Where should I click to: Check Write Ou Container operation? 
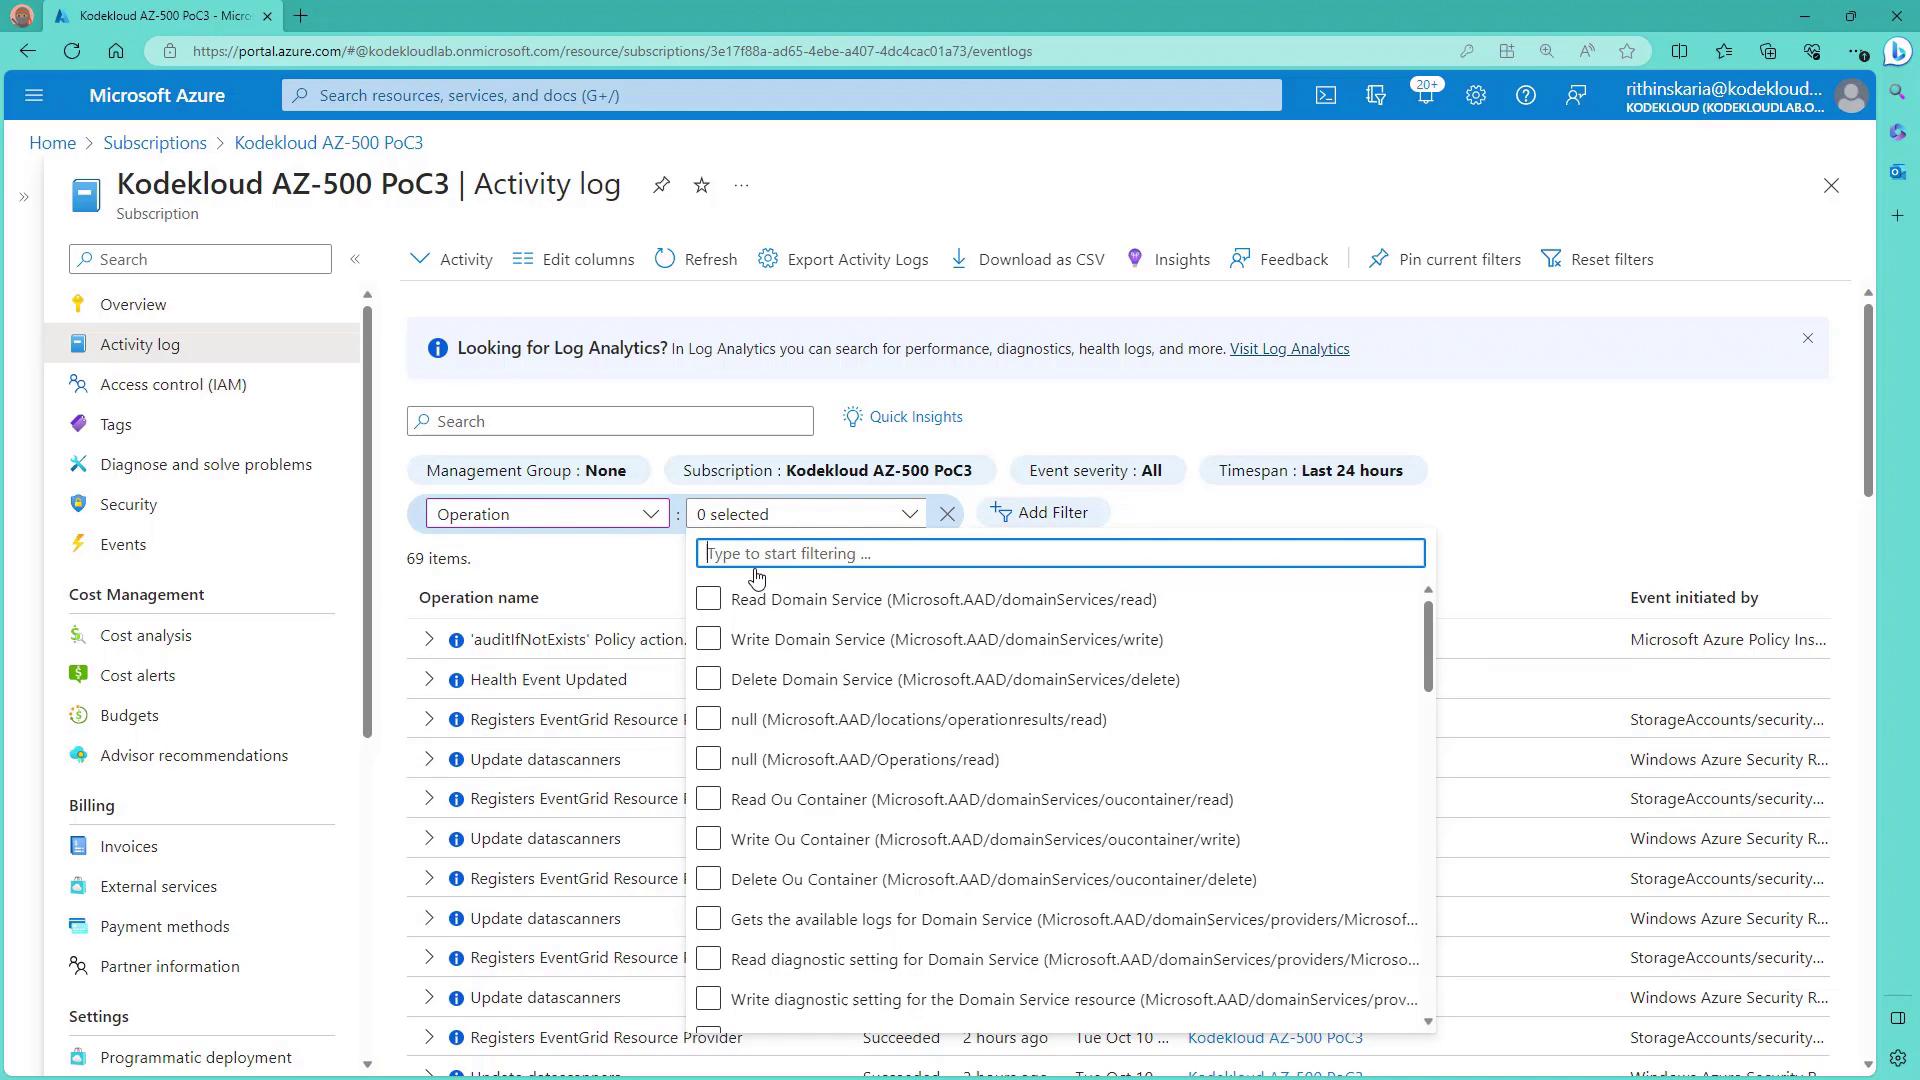[x=708, y=838]
